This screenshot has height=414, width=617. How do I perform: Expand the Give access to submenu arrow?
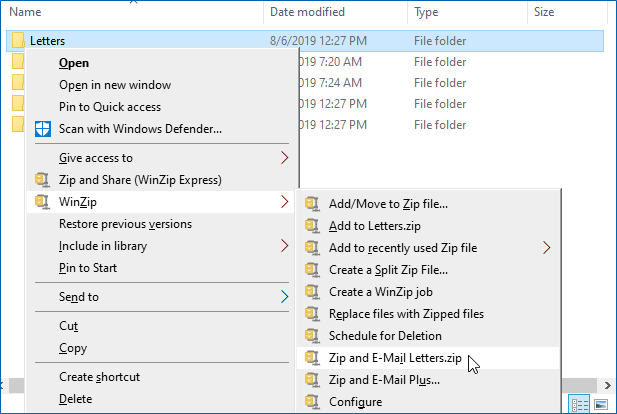click(284, 158)
